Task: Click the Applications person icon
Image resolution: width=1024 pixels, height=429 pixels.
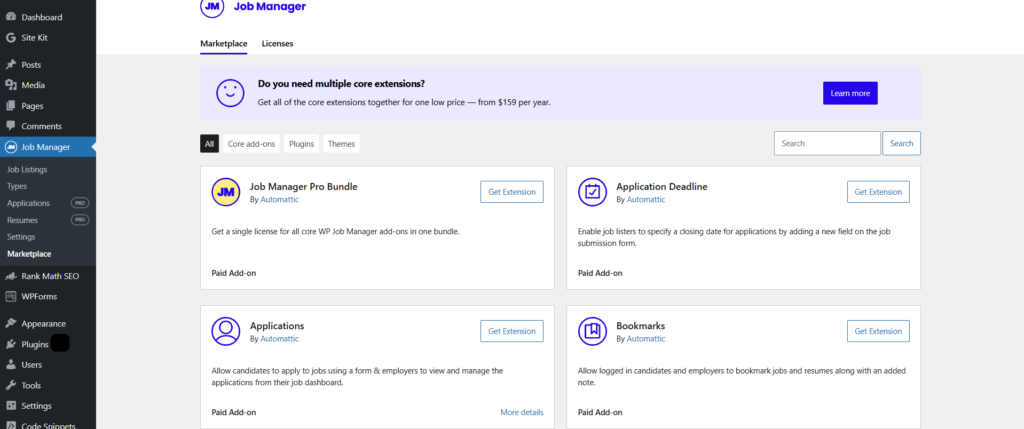Action: click(226, 330)
